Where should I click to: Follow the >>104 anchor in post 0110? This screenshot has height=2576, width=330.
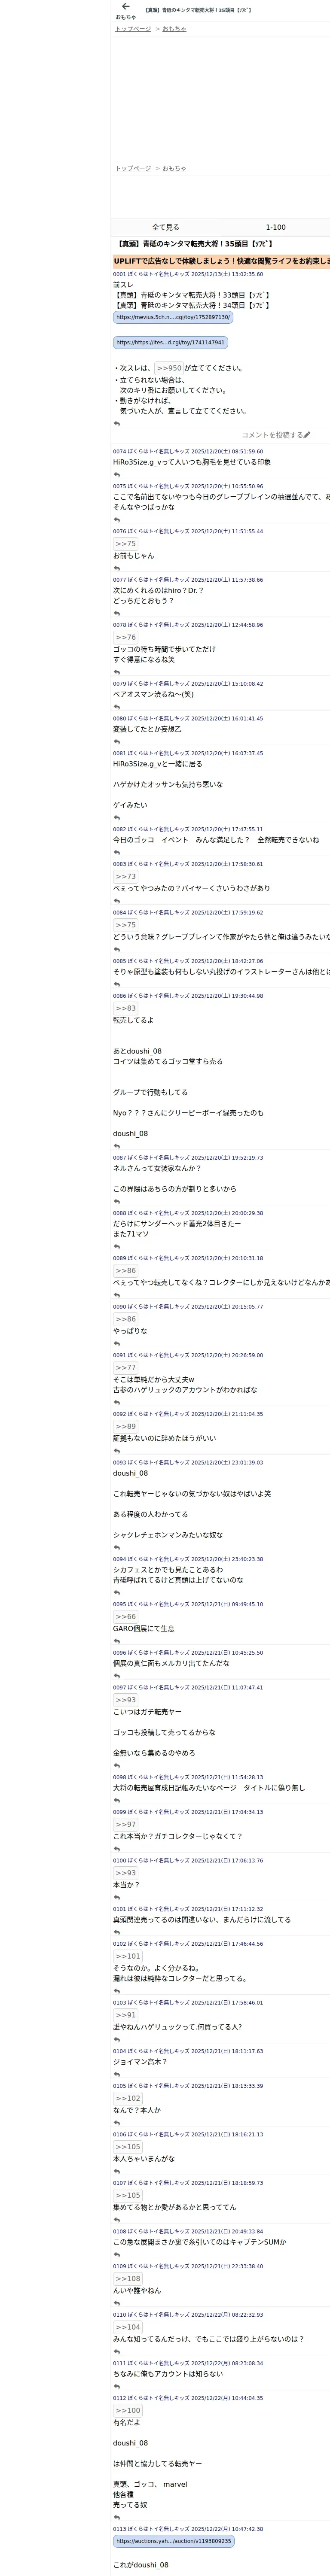(128, 2327)
